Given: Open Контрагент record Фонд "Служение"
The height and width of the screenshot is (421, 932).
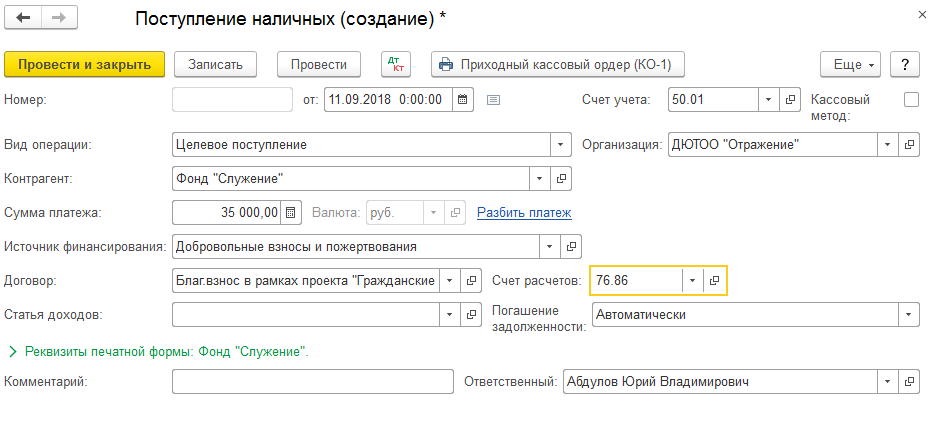Looking at the screenshot, I should (x=561, y=178).
